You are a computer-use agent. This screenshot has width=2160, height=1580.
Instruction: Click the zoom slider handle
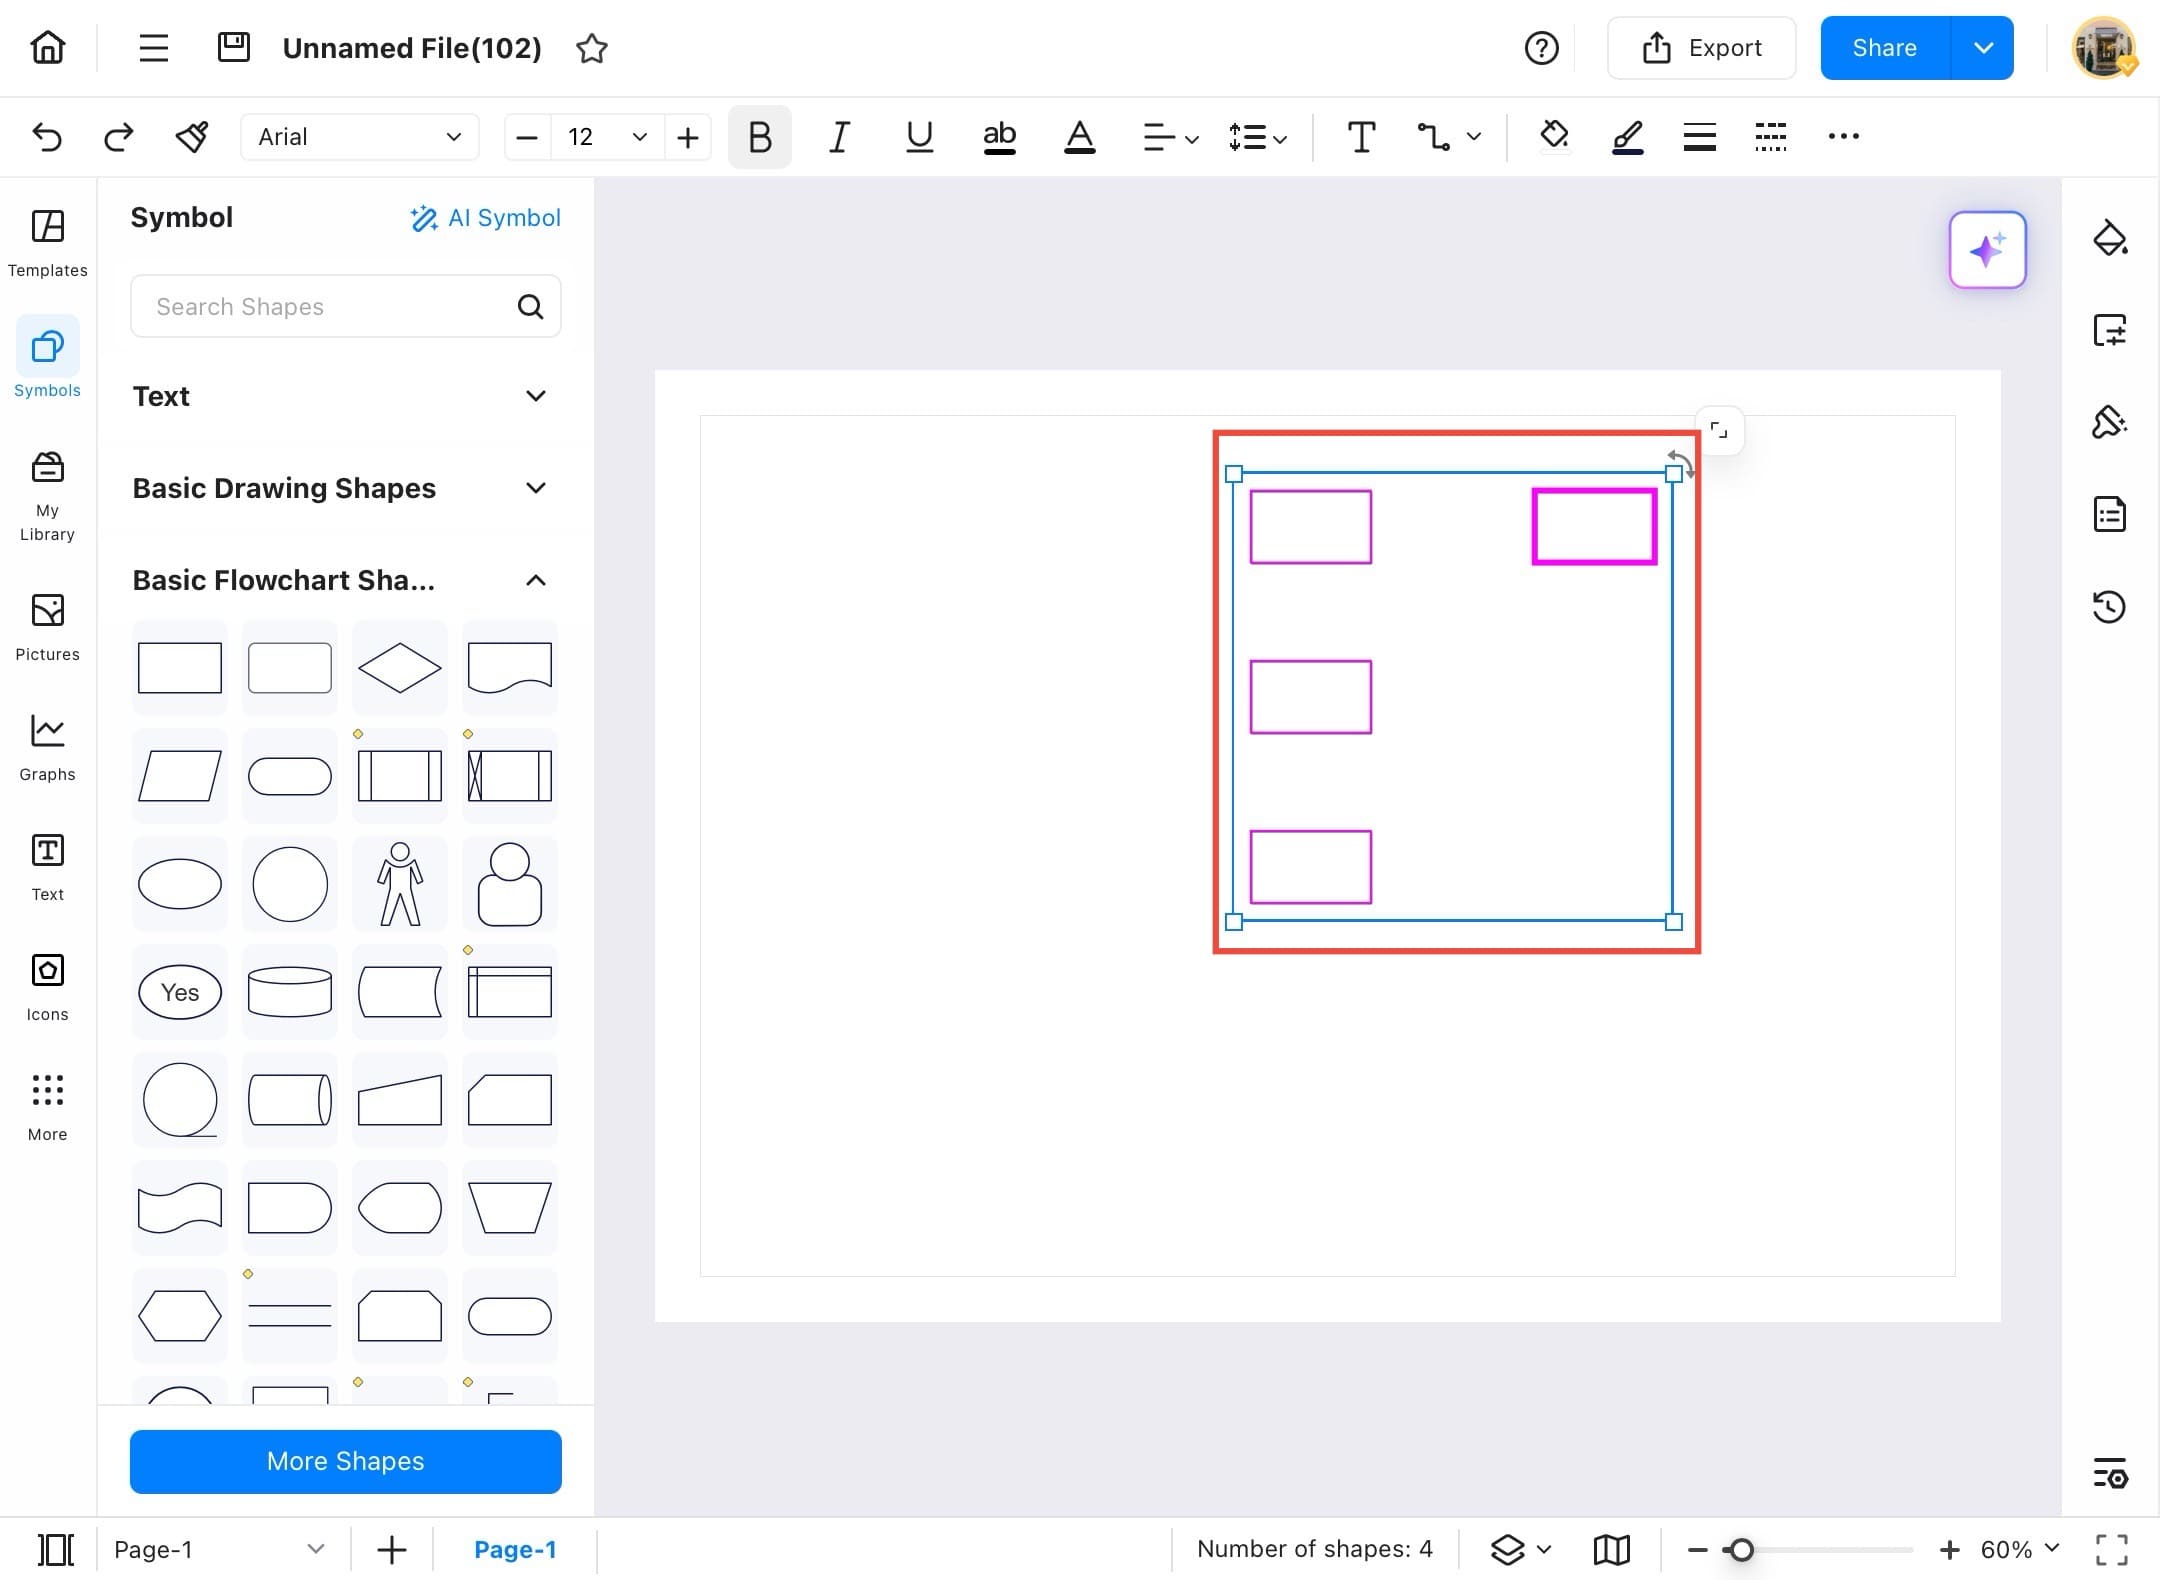tap(1741, 1549)
